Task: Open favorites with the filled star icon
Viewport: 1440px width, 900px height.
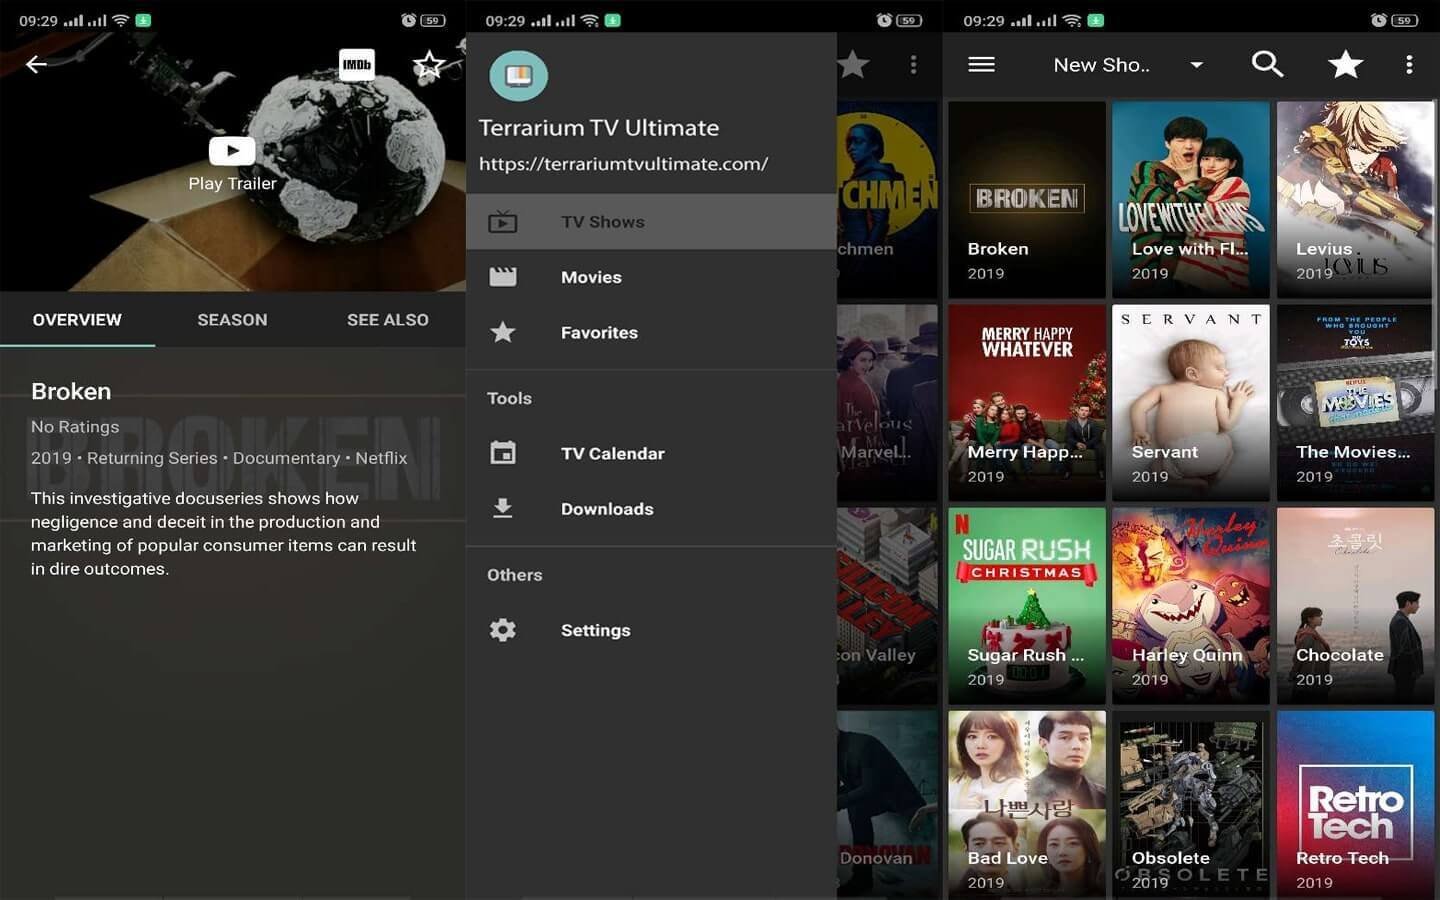Action: (1345, 64)
